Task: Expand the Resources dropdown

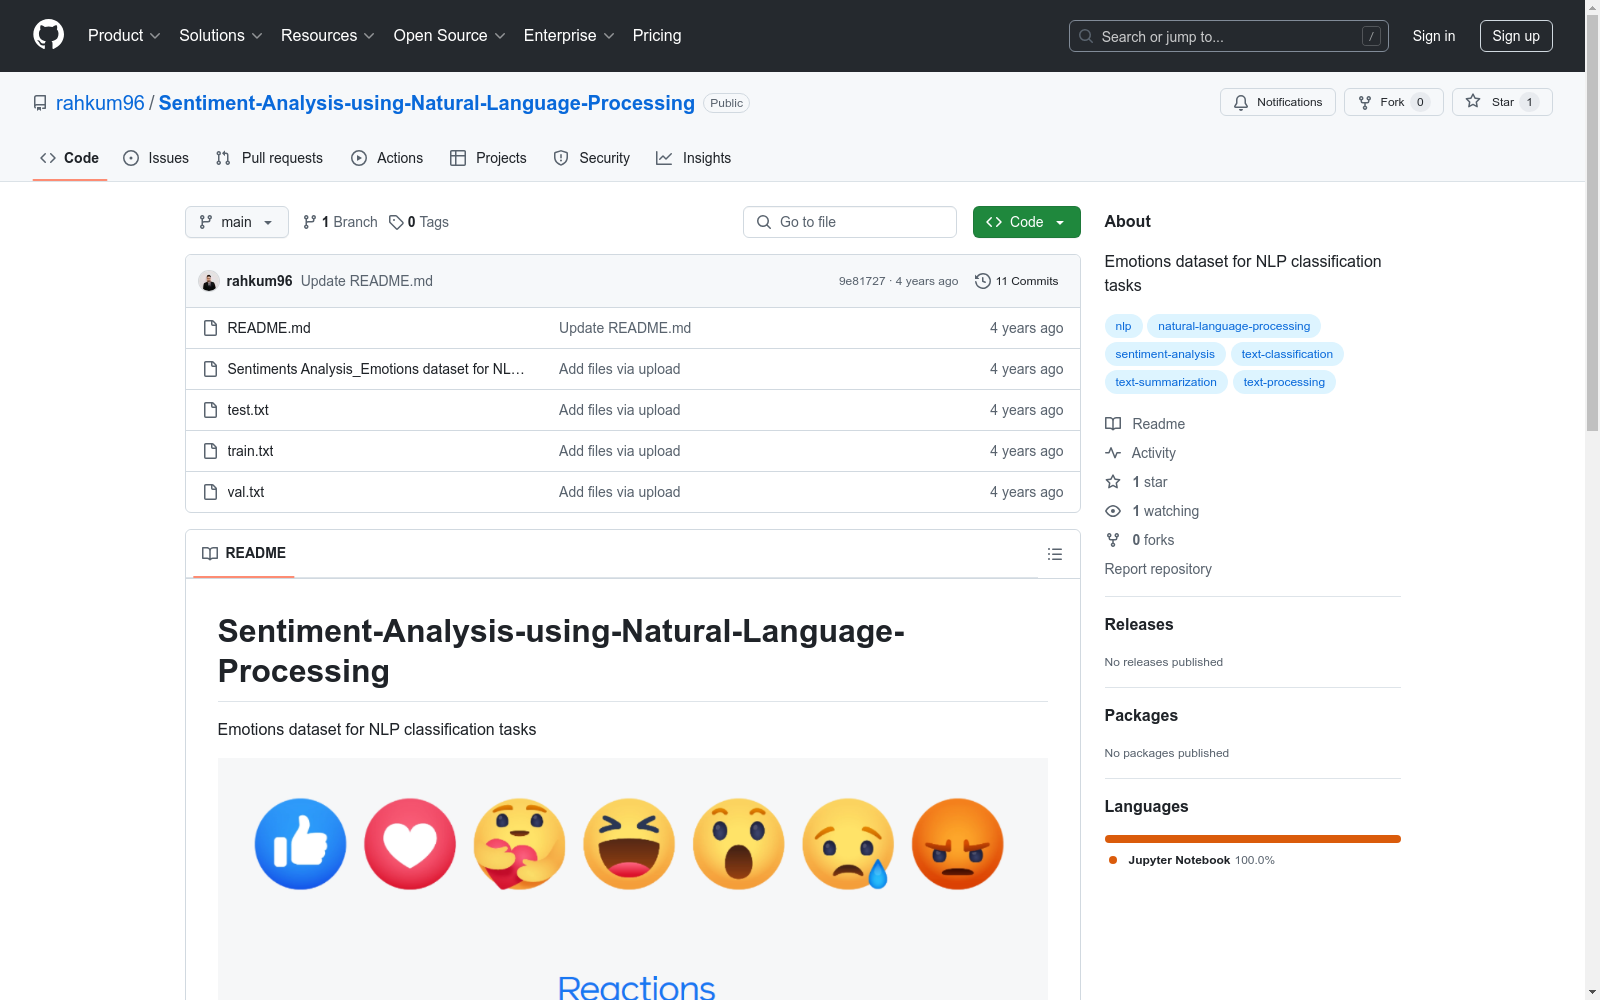Action: click(x=328, y=35)
